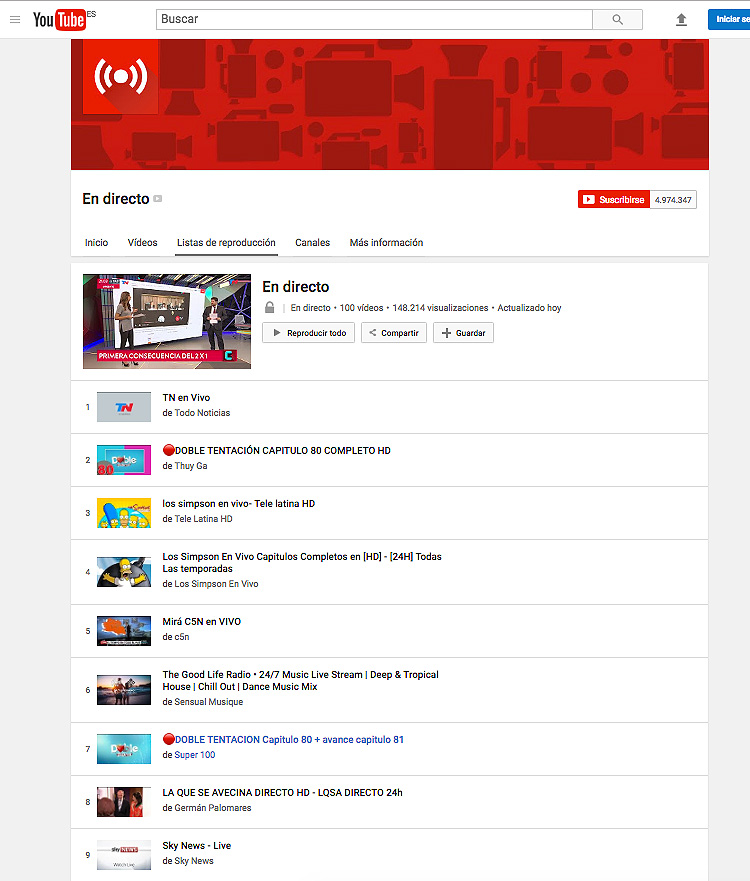Open the Canales tab
750x881 pixels.
point(312,243)
